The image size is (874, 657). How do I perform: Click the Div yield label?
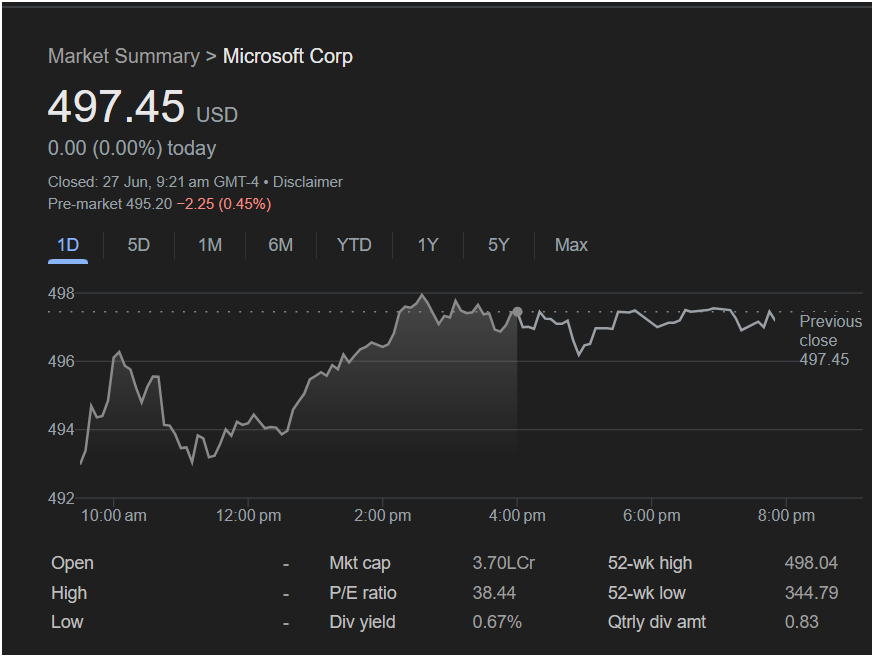click(x=362, y=622)
